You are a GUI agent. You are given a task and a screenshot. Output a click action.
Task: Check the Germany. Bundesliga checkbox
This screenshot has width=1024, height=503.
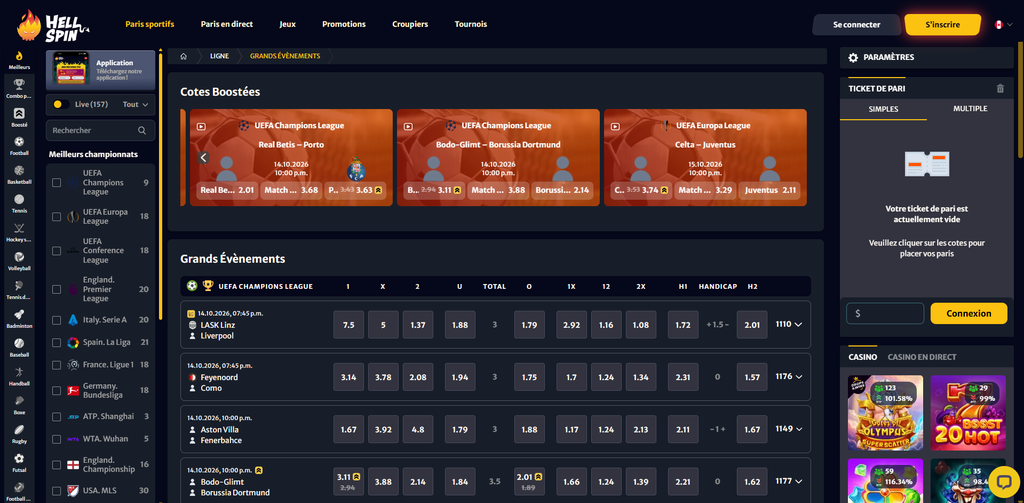tap(57, 391)
